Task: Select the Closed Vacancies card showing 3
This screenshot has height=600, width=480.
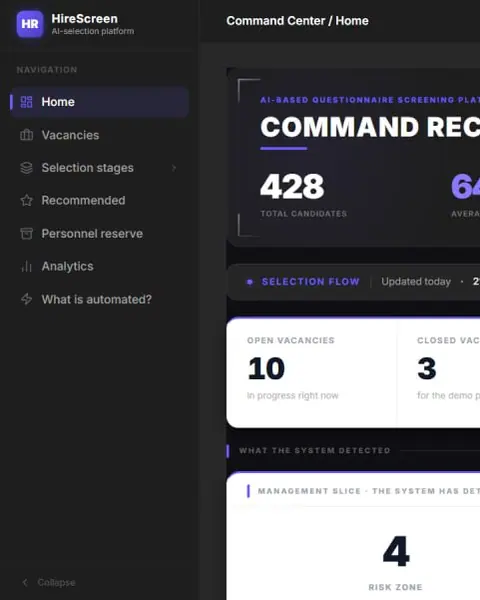Action: coord(439,373)
